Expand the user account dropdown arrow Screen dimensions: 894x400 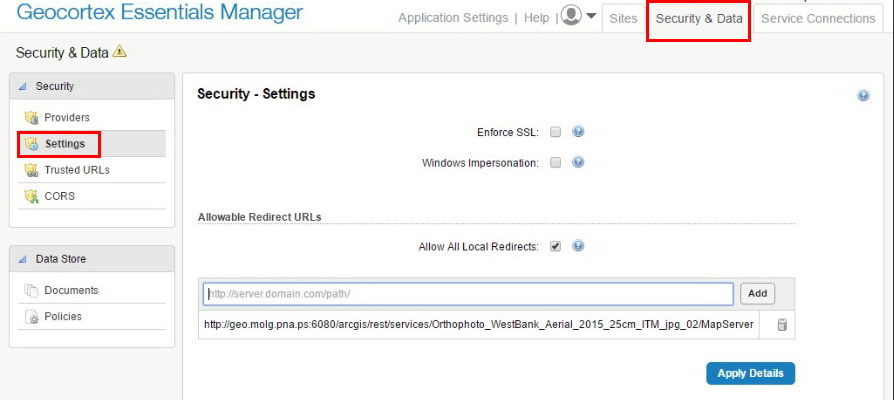tap(591, 16)
